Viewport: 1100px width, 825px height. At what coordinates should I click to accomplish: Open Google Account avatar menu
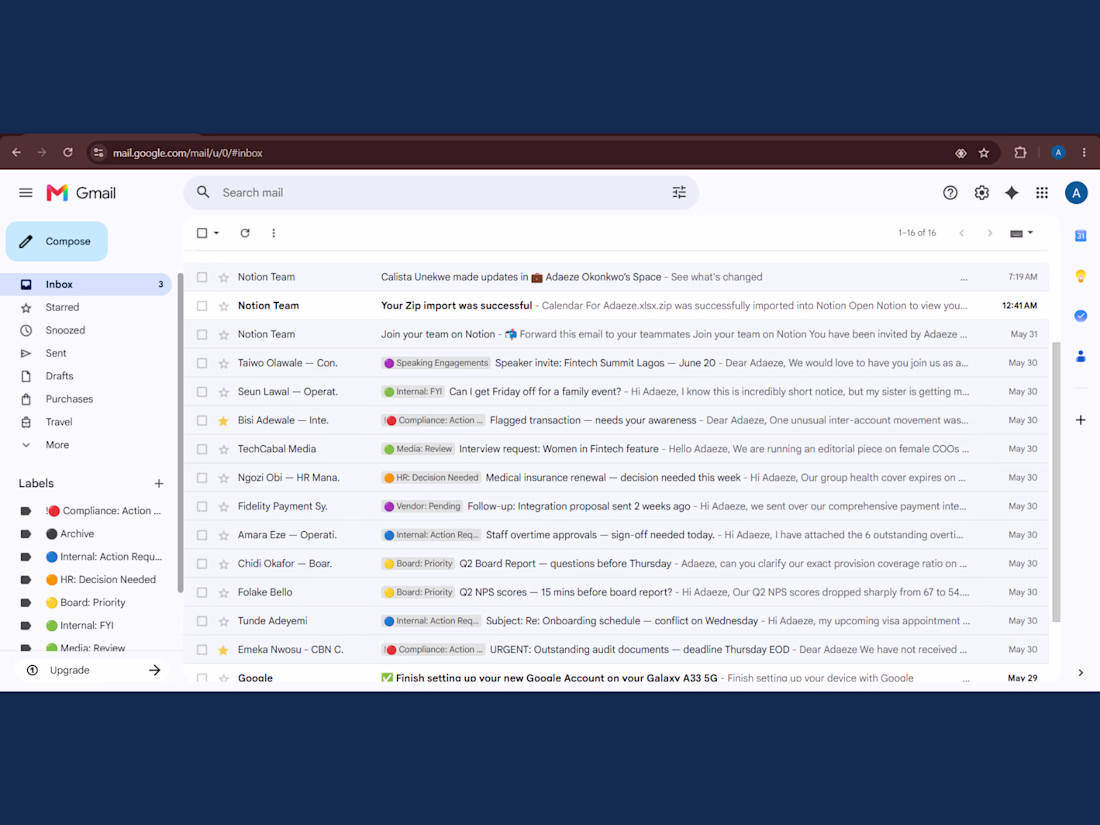click(x=1076, y=193)
